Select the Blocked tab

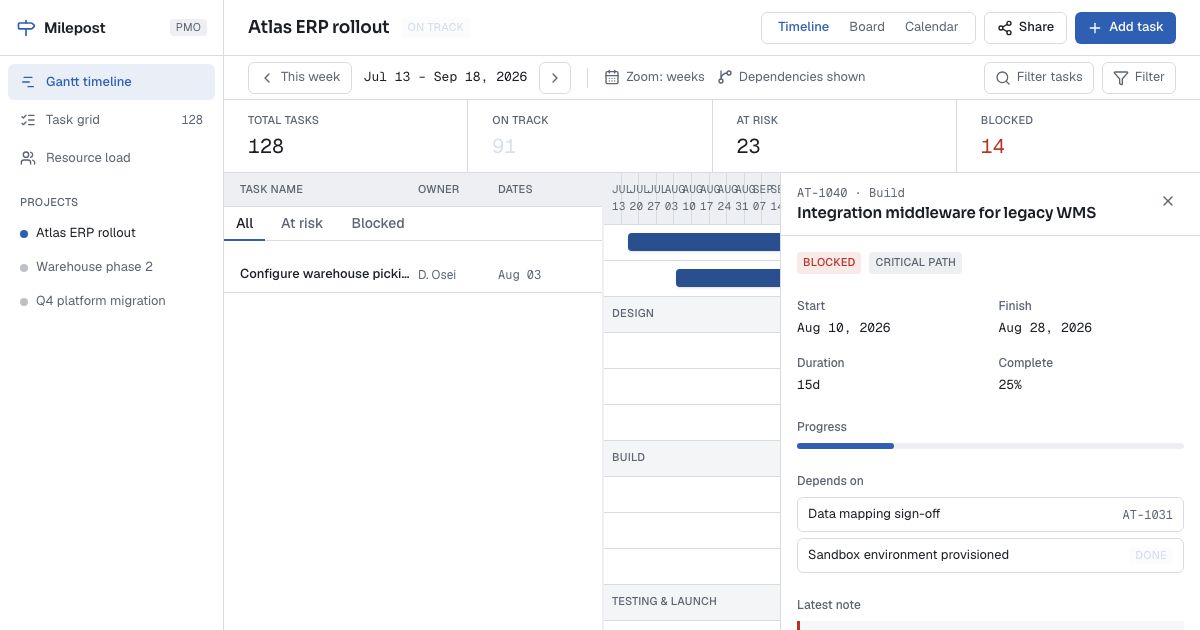(378, 223)
